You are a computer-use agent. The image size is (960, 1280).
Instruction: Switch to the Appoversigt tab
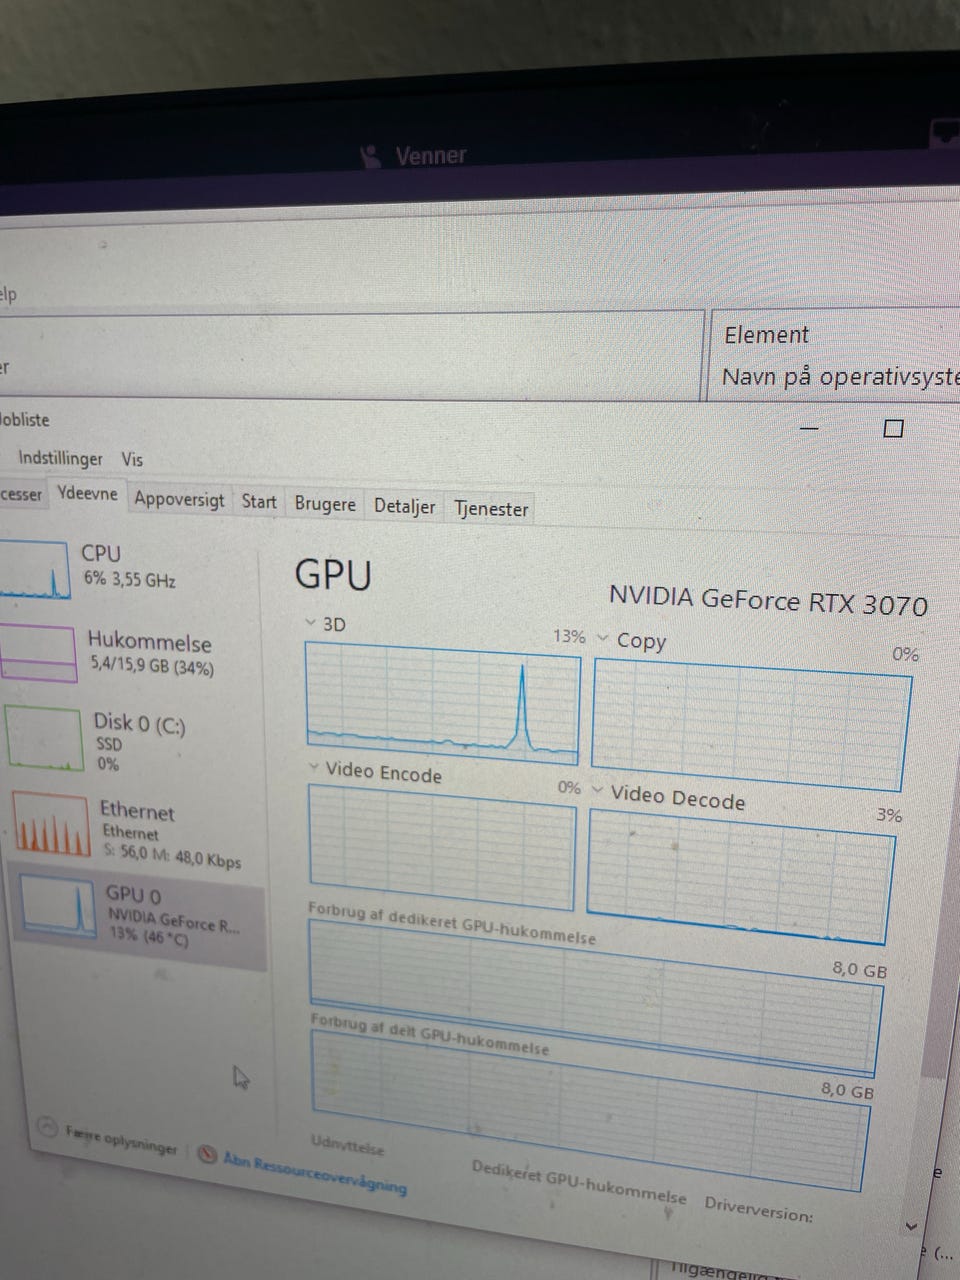pos(179,498)
